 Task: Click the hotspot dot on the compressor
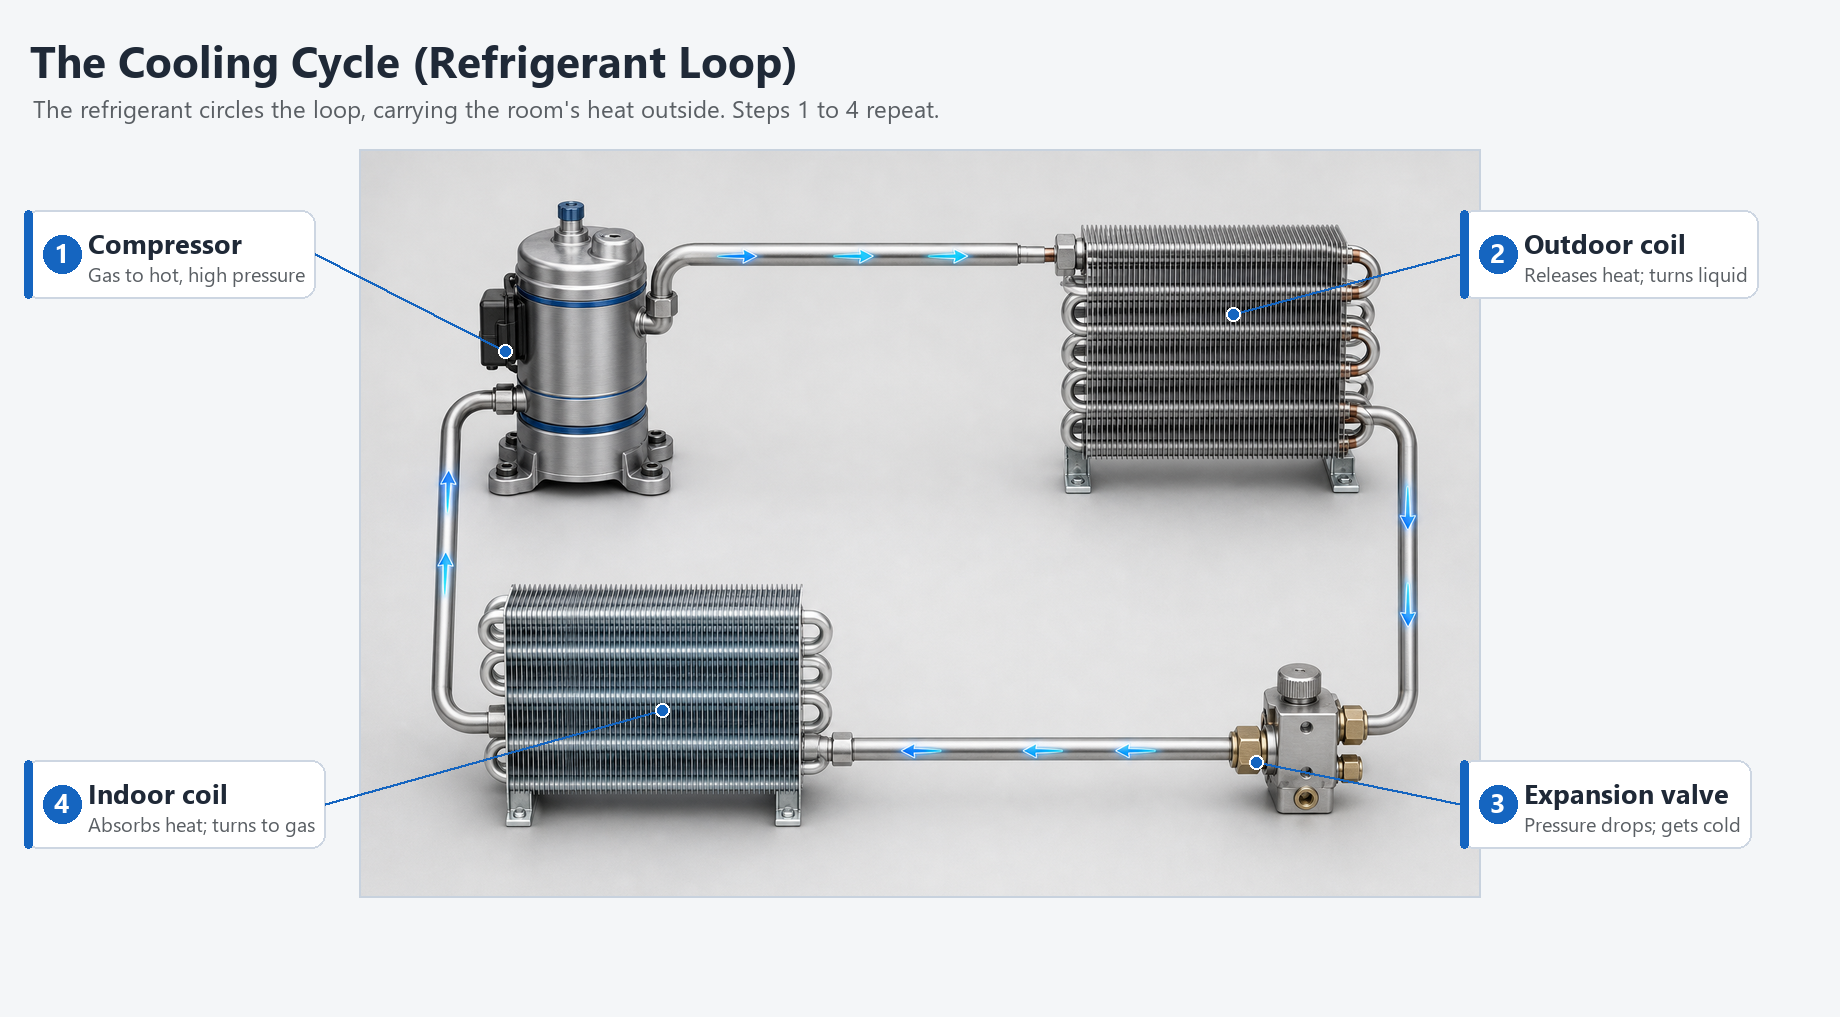[505, 351]
